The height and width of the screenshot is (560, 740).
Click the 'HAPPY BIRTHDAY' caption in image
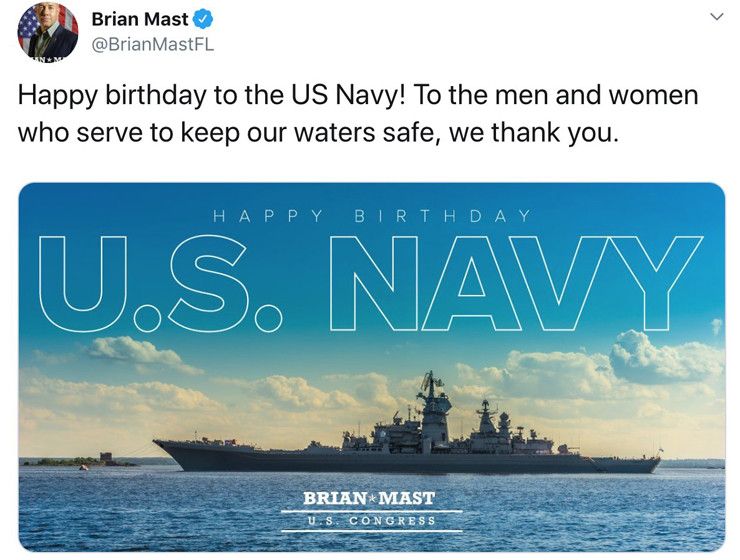pos(372,215)
